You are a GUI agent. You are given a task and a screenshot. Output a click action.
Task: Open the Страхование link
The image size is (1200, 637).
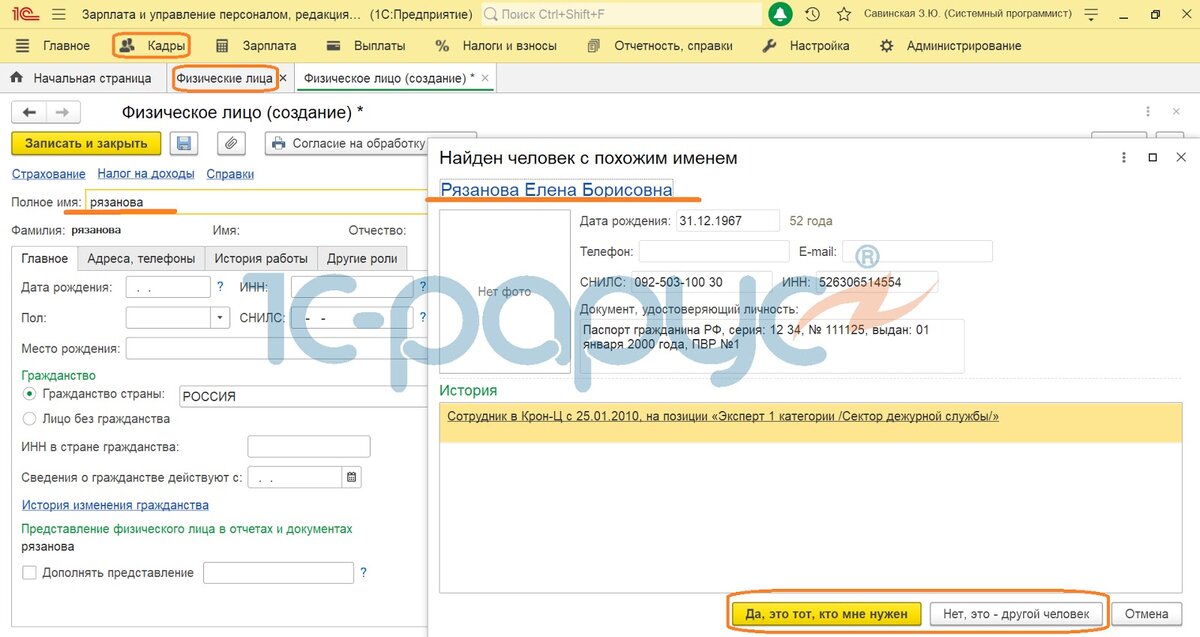click(48, 174)
